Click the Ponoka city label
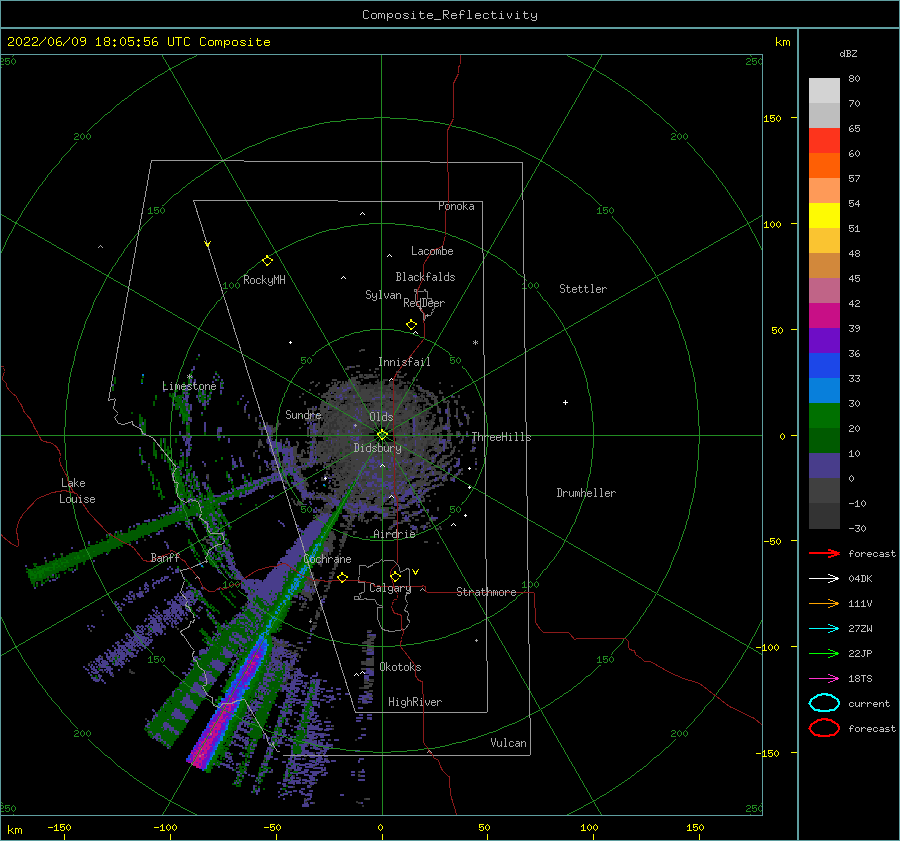Viewport: 900px width, 841px height. (x=456, y=206)
